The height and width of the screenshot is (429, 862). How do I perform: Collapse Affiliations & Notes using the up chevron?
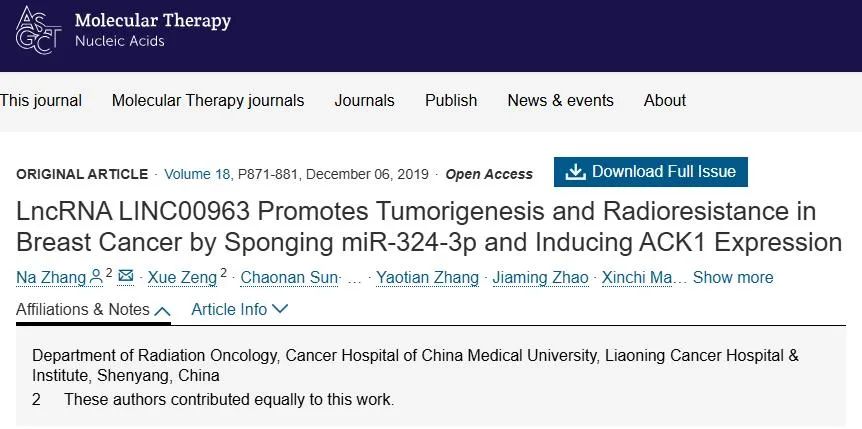pyautogui.click(x=162, y=311)
